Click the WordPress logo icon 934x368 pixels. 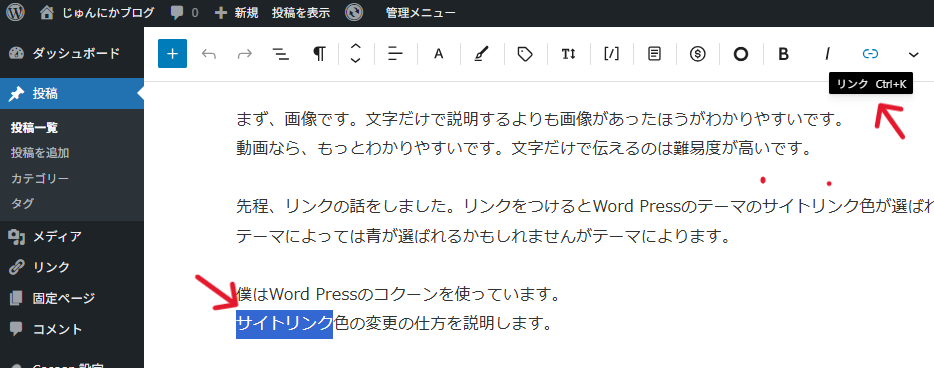pos(15,12)
